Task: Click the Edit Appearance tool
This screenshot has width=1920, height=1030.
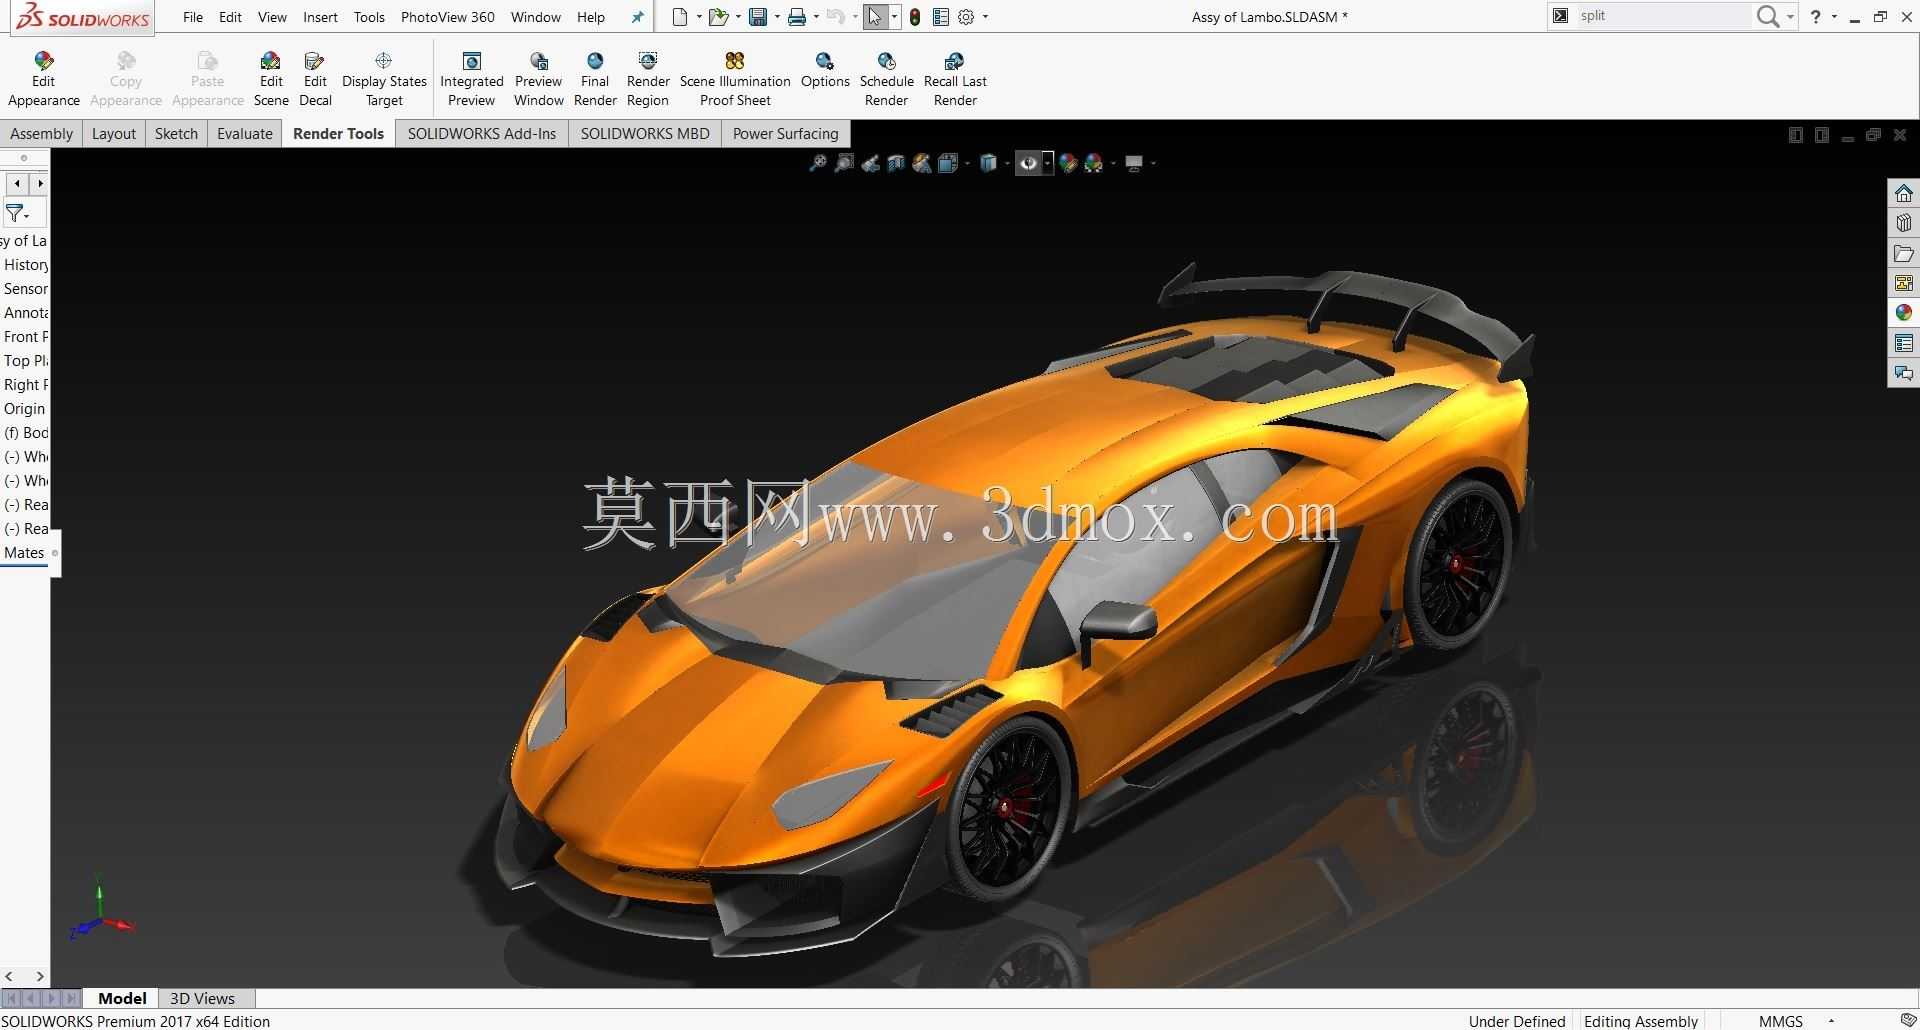Action: tap(43, 80)
